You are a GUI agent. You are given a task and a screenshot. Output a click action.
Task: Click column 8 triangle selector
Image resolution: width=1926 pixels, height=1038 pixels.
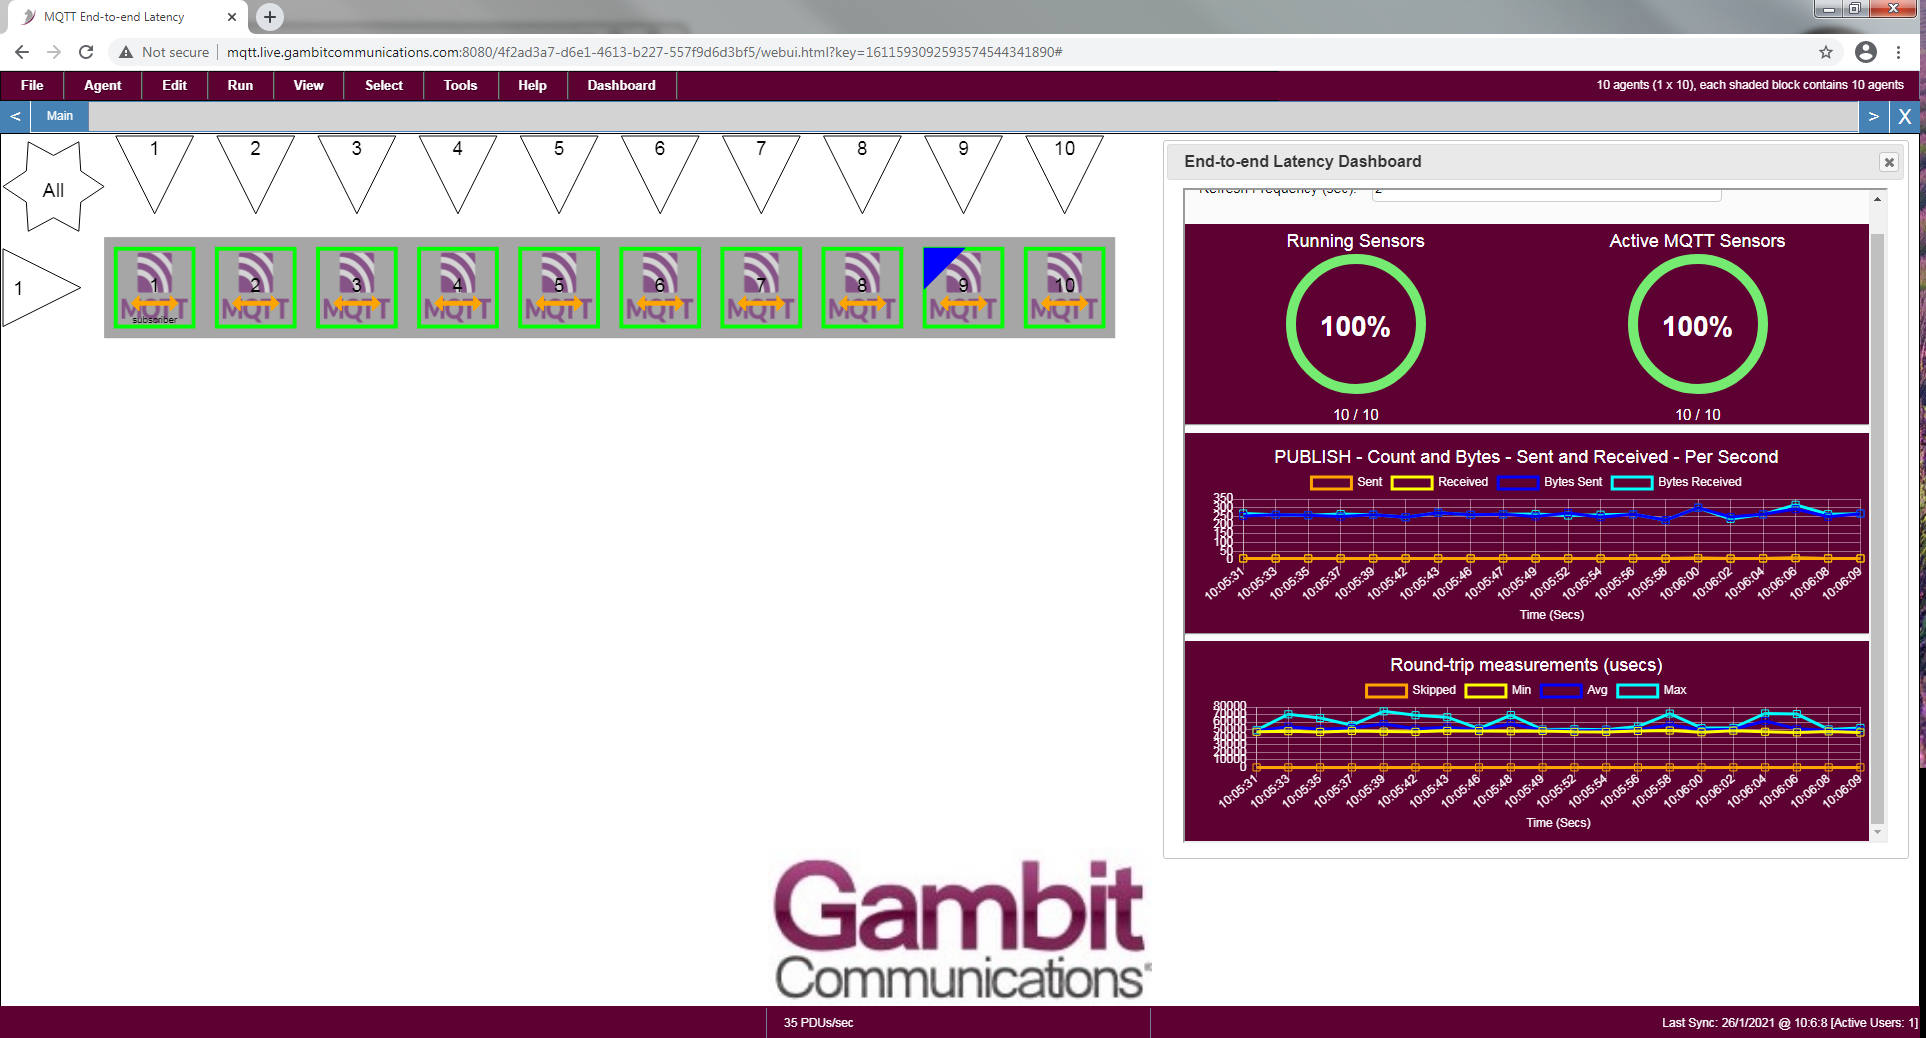[x=862, y=167]
